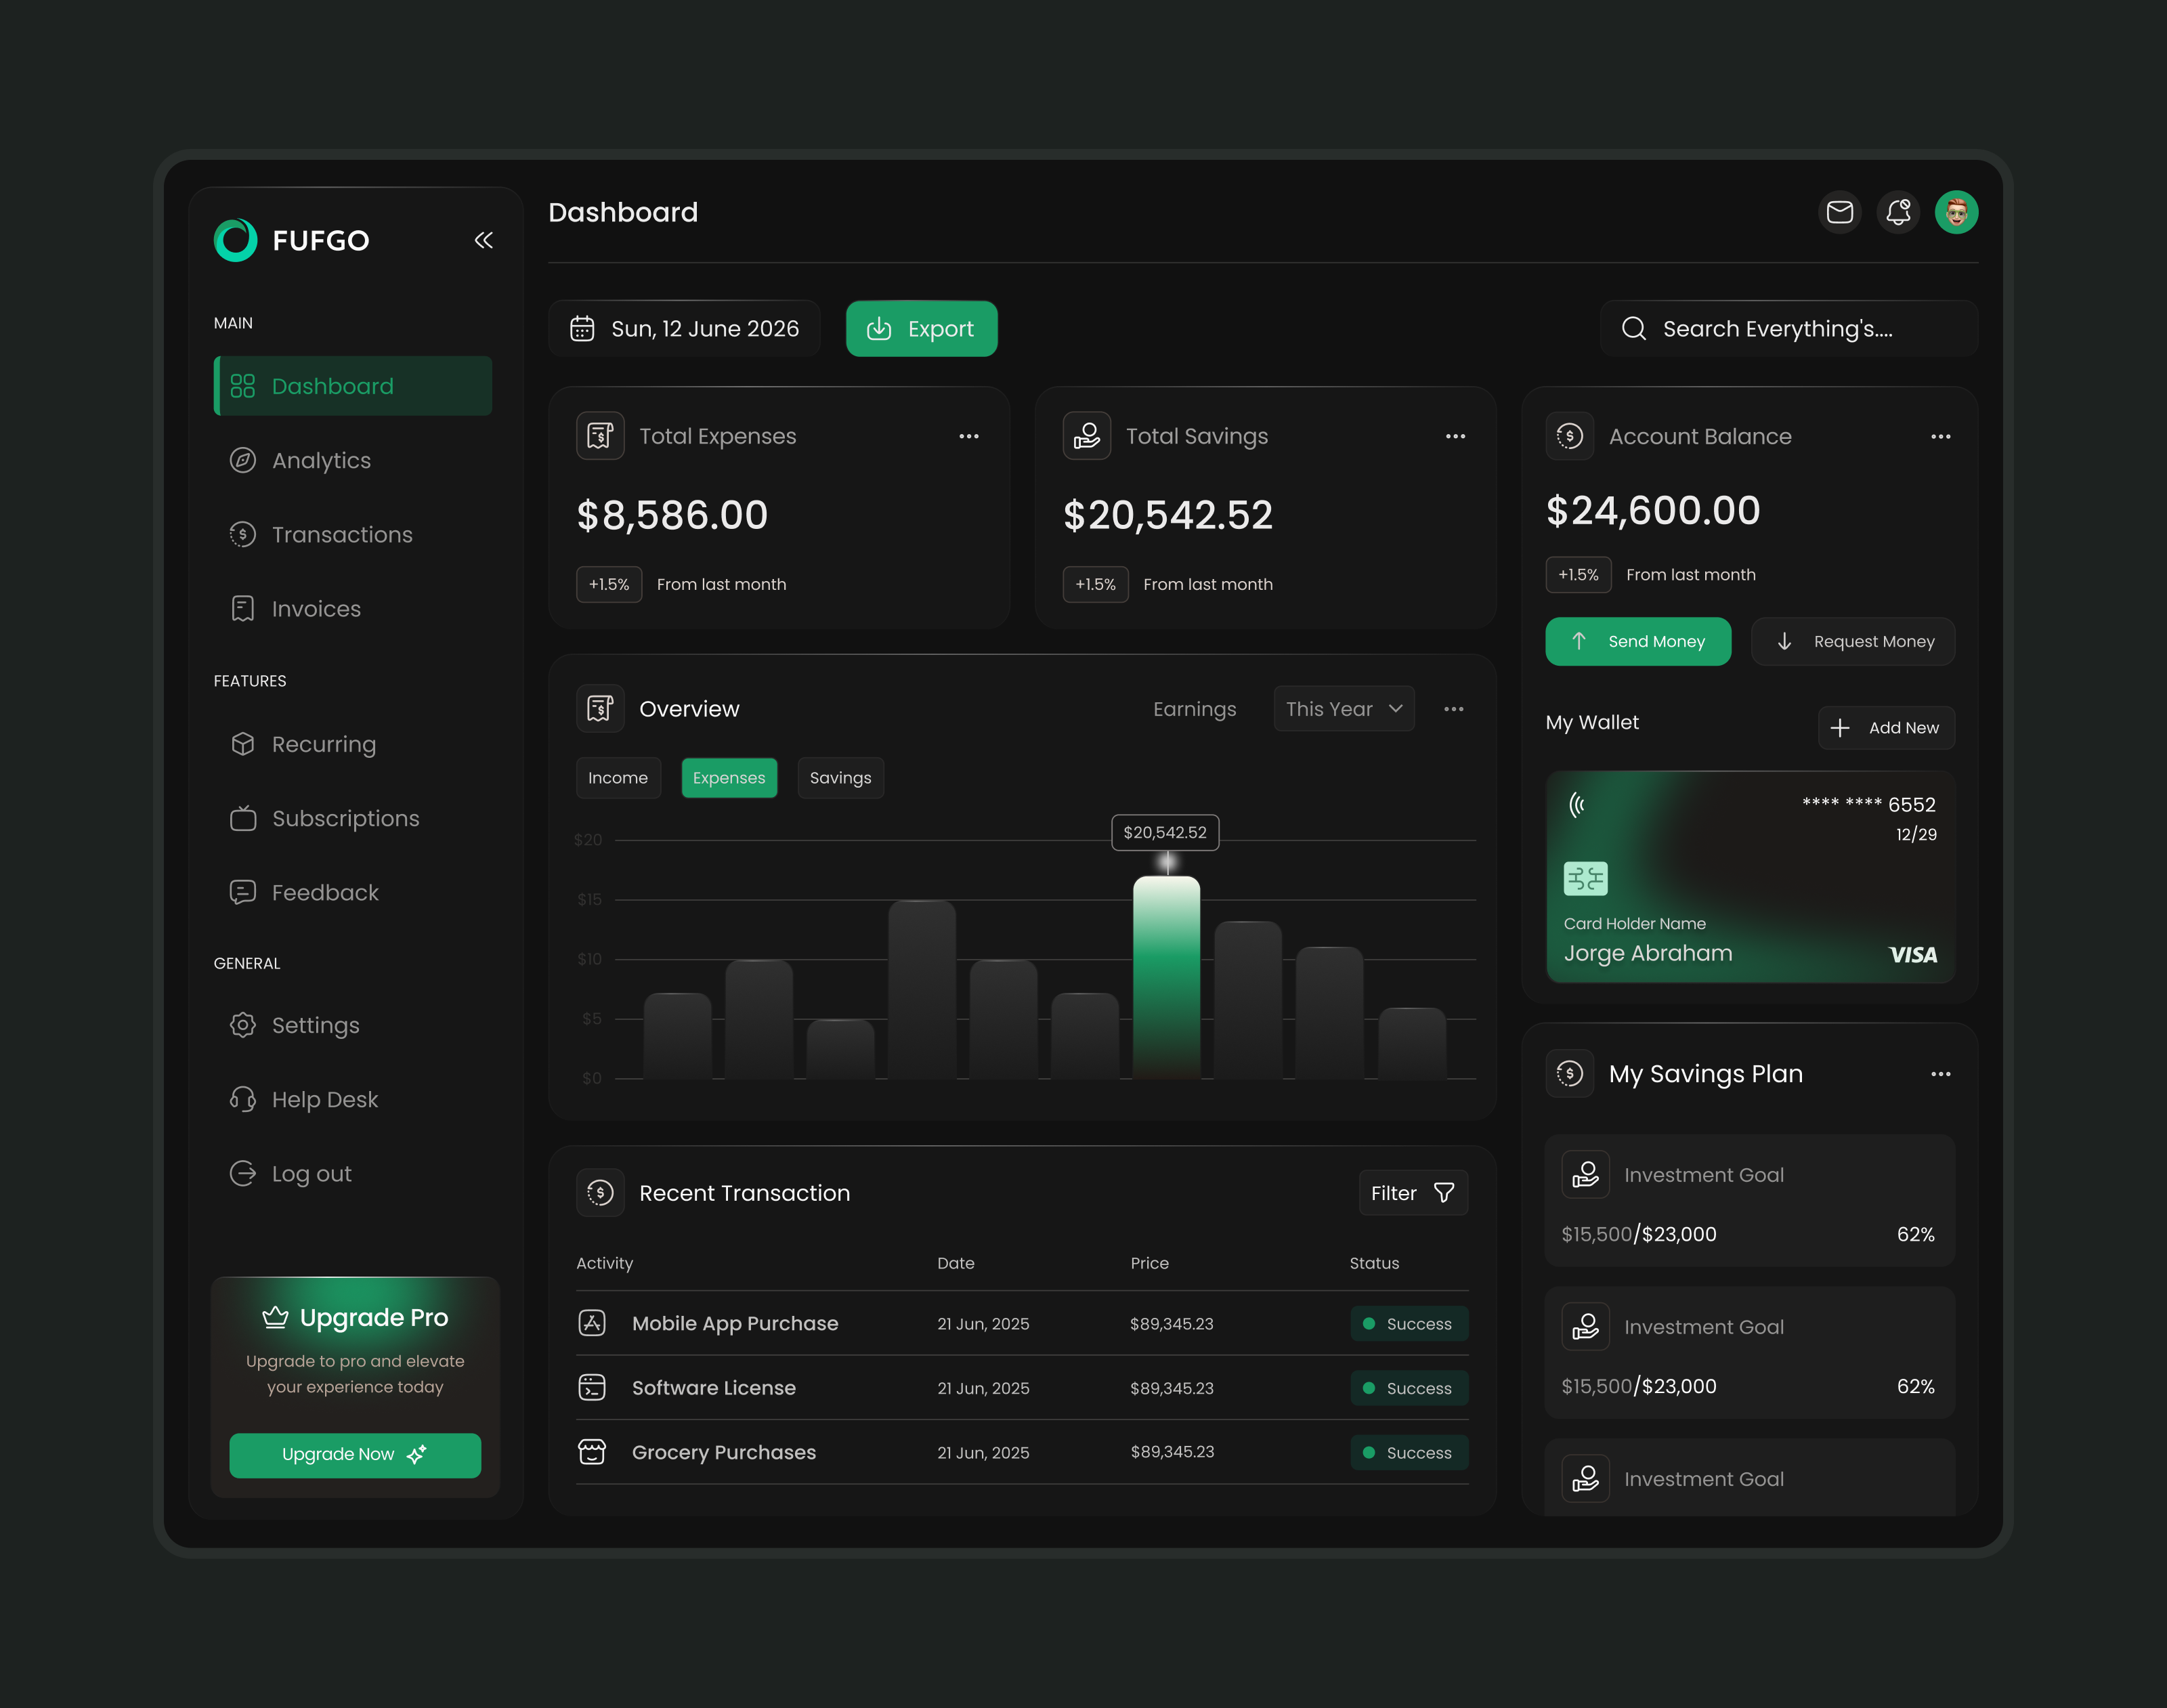Viewport: 2167px width, 1708px height.
Task: Click the FUFGO logo icon
Action: [x=236, y=240]
